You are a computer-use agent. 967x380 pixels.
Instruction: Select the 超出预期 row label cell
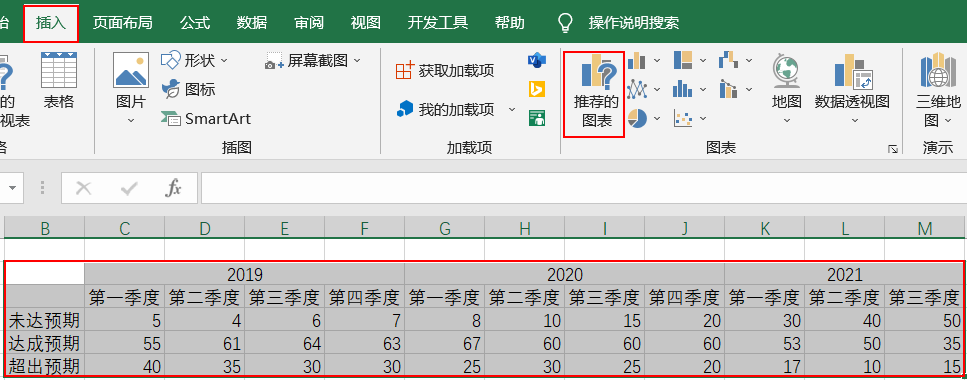point(44,366)
